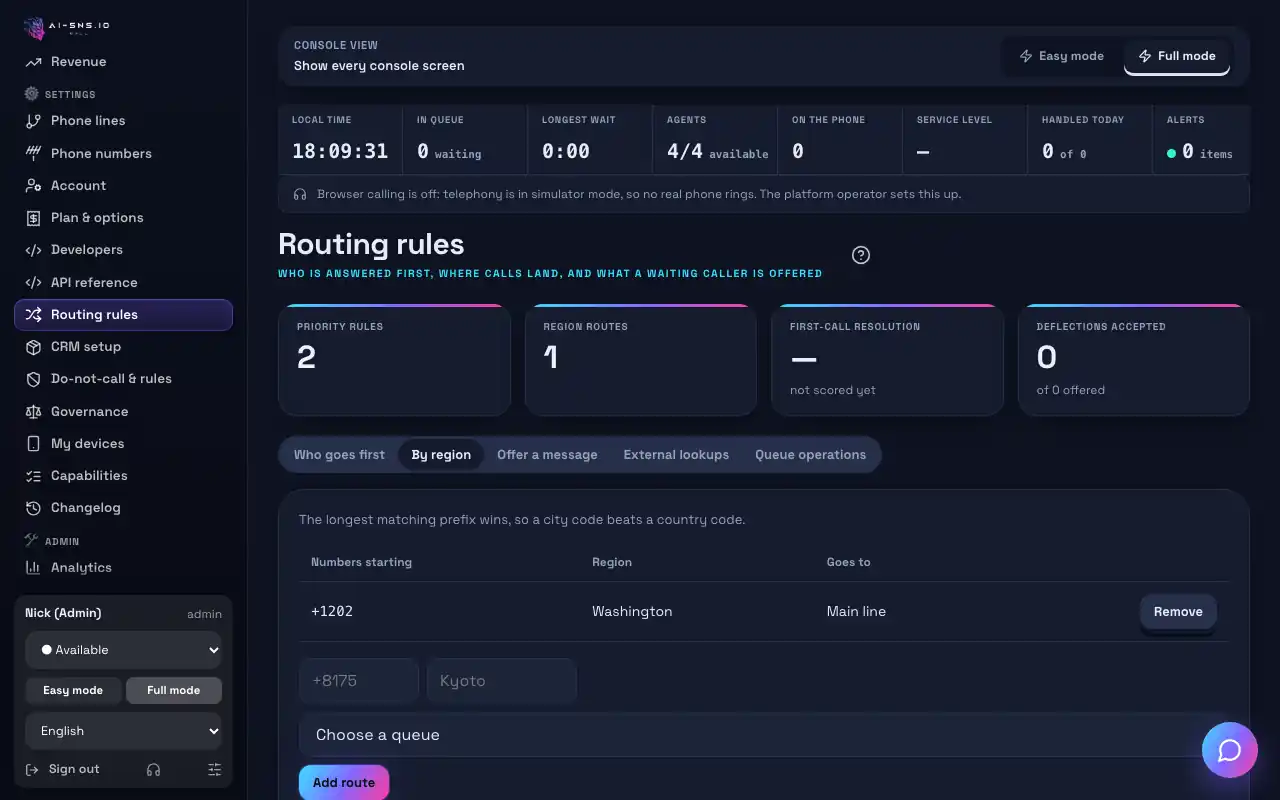Click the Do-not-call shield icon
The height and width of the screenshot is (800, 1280).
[34, 379]
